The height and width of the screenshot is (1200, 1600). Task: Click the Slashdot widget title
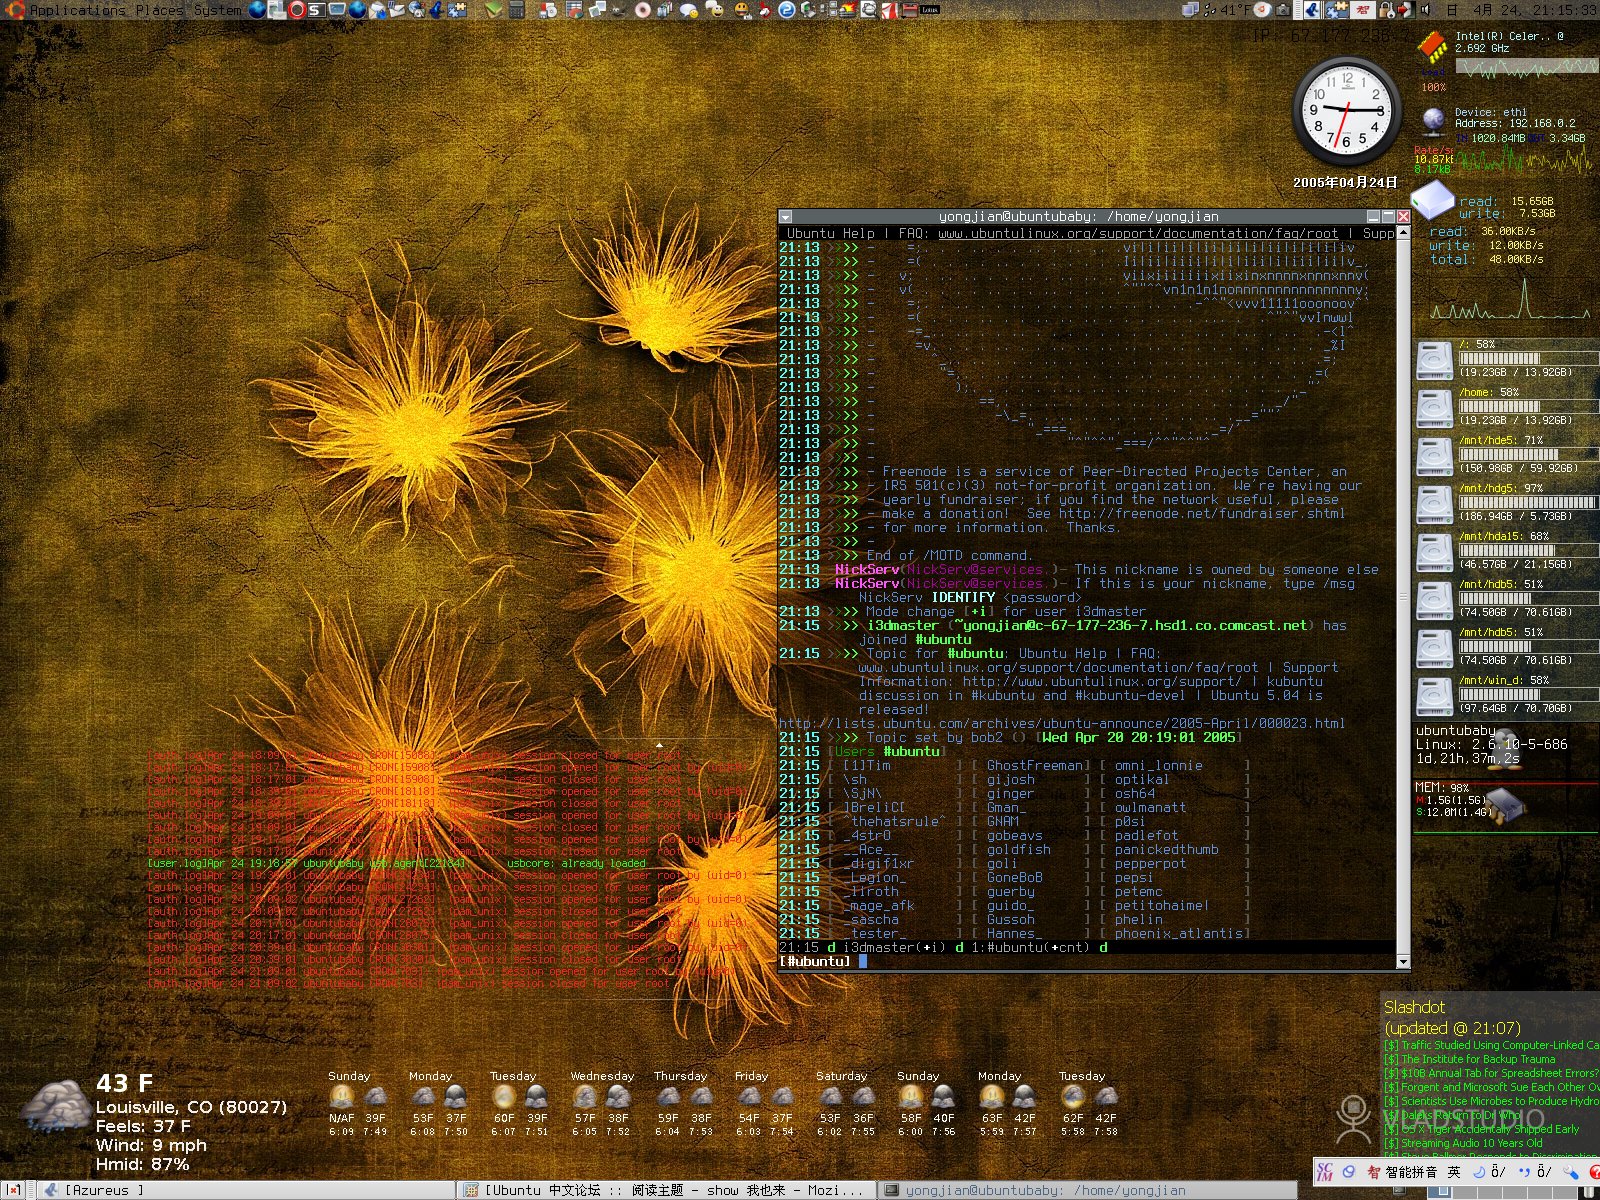coord(1414,1007)
